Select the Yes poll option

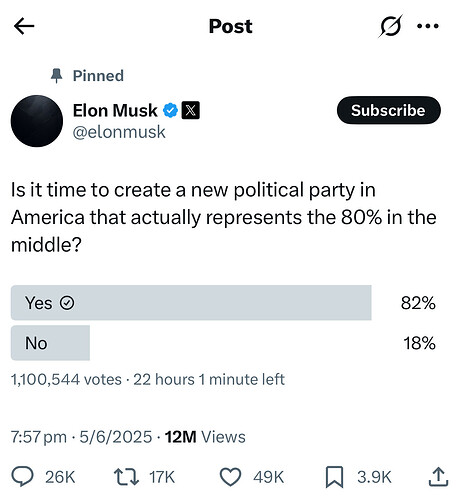191,303
